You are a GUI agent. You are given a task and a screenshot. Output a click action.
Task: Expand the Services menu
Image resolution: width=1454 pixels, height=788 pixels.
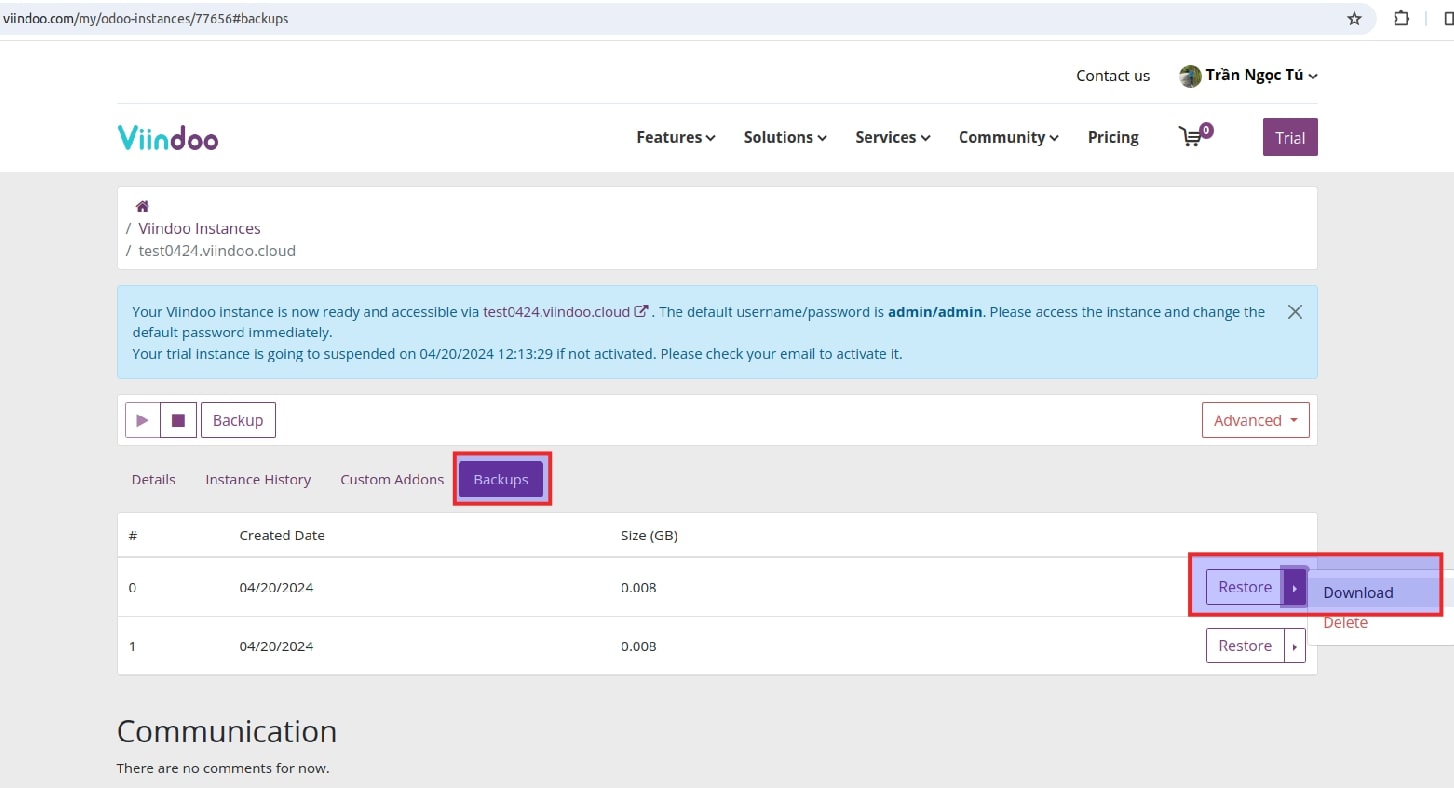point(893,137)
